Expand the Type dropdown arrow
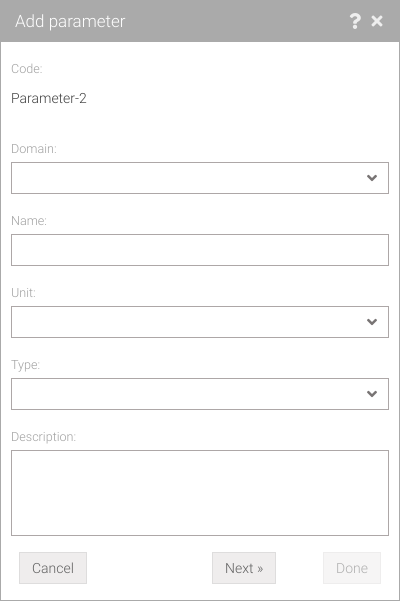This screenshot has width=400, height=601. (x=372, y=394)
